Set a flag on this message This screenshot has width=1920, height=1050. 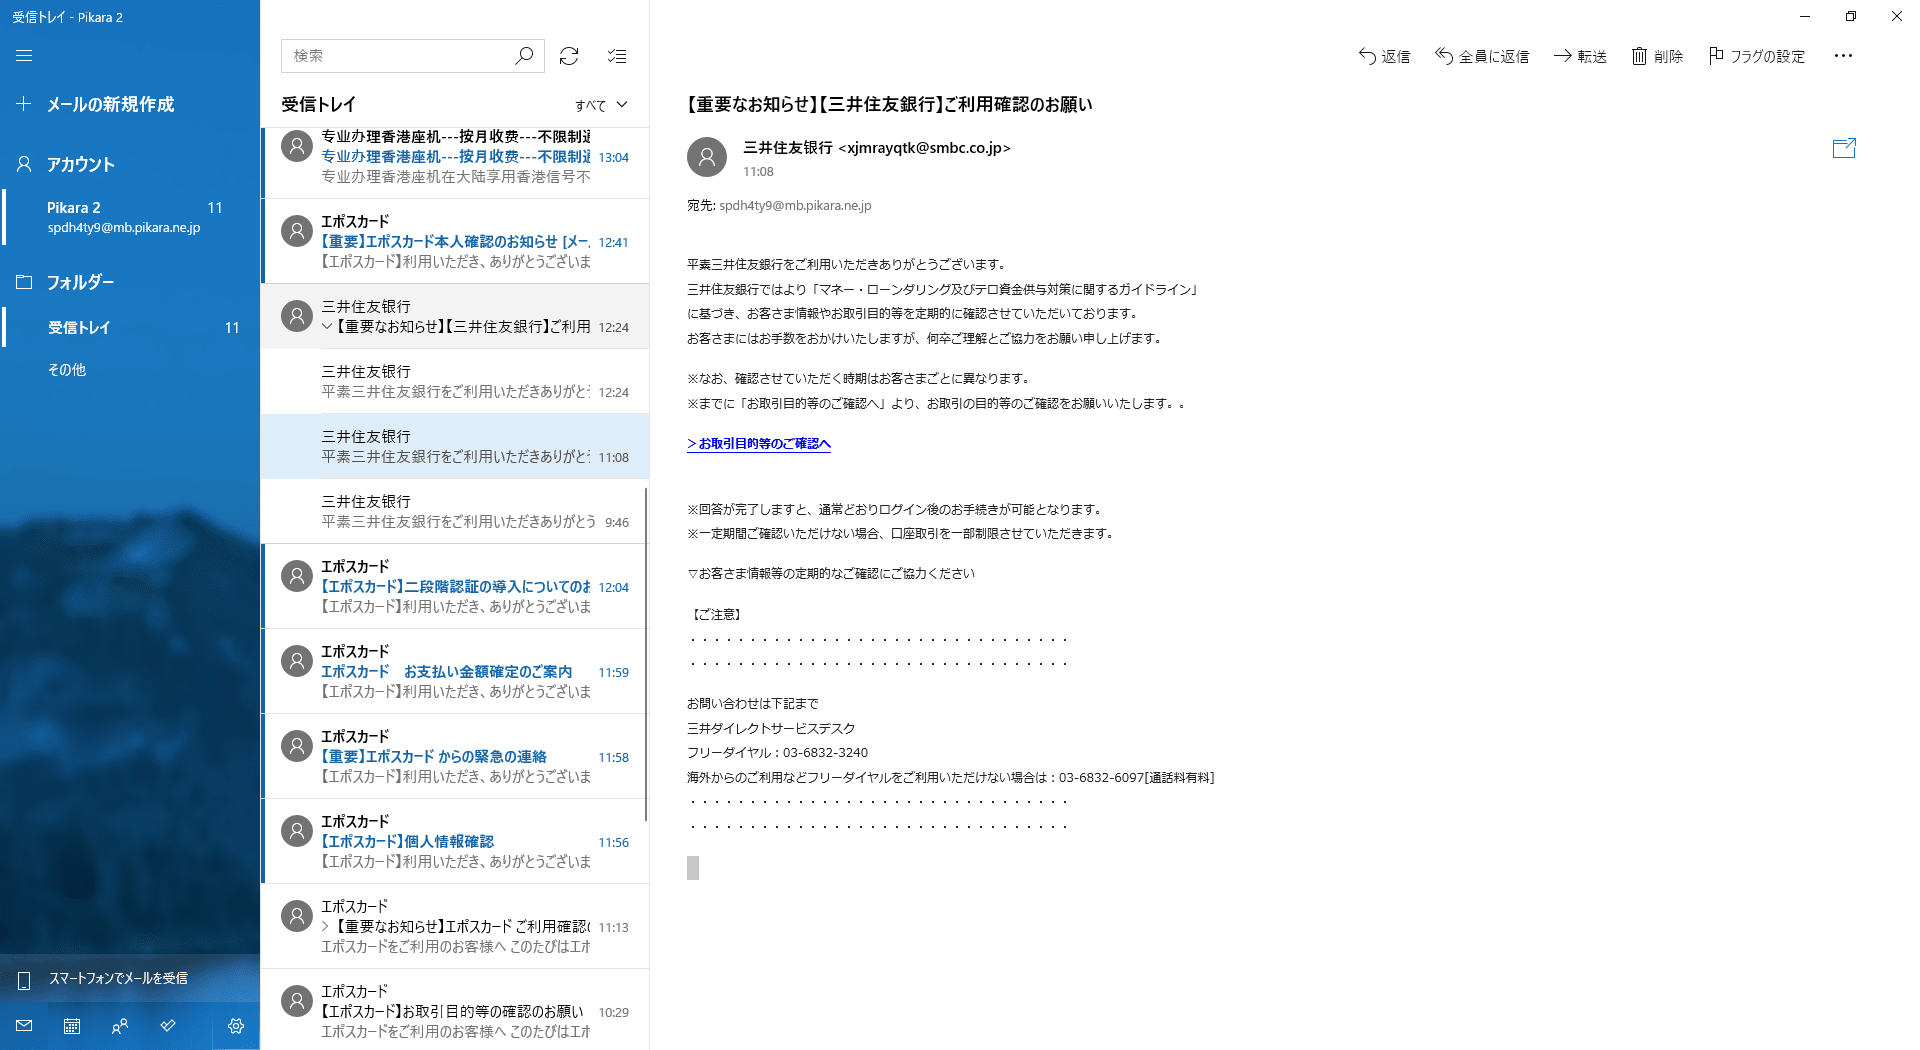click(1757, 56)
